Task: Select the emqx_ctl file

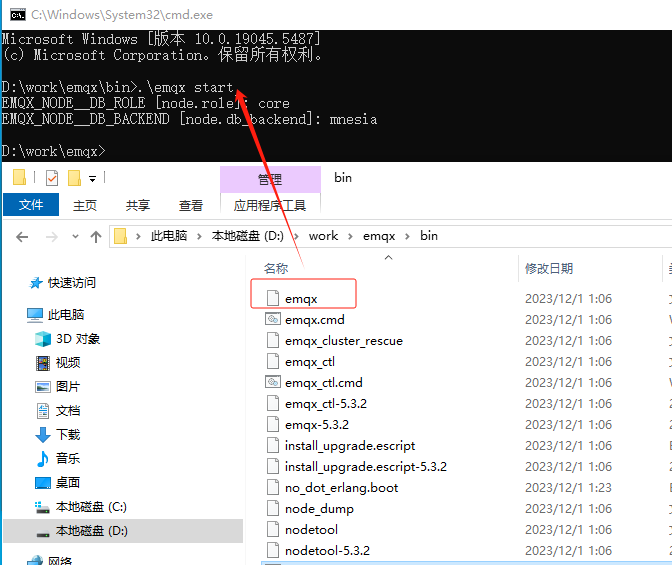Action: click(x=310, y=362)
